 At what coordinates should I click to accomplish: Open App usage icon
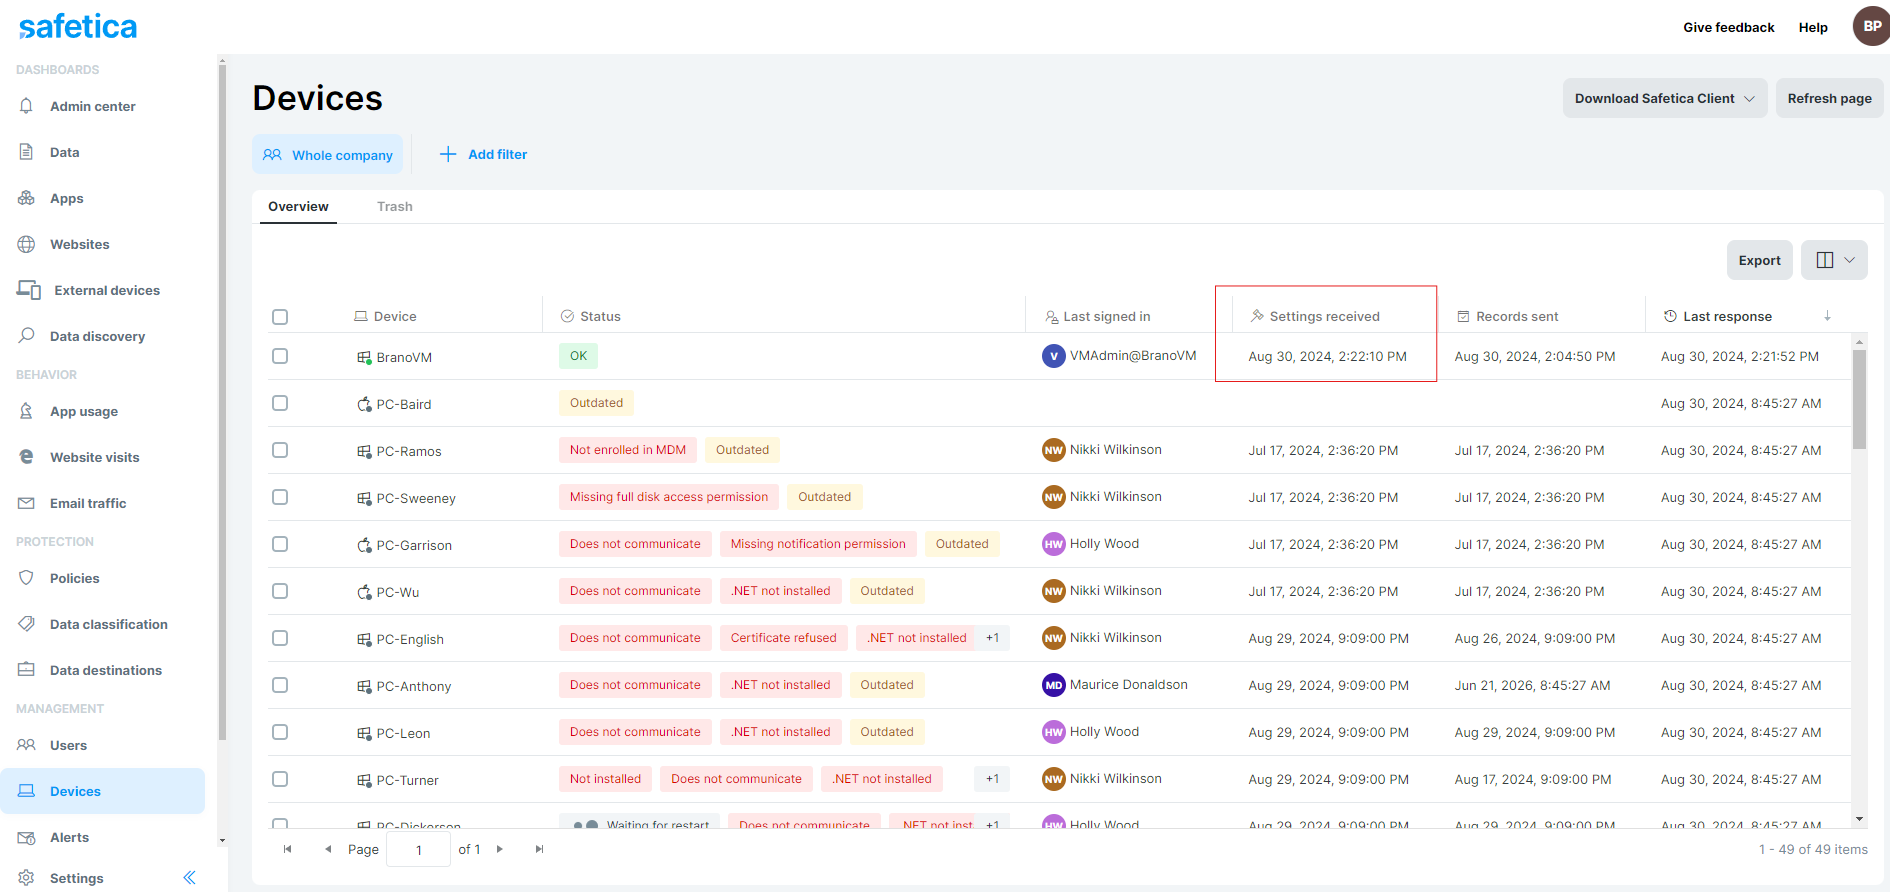click(x=26, y=411)
